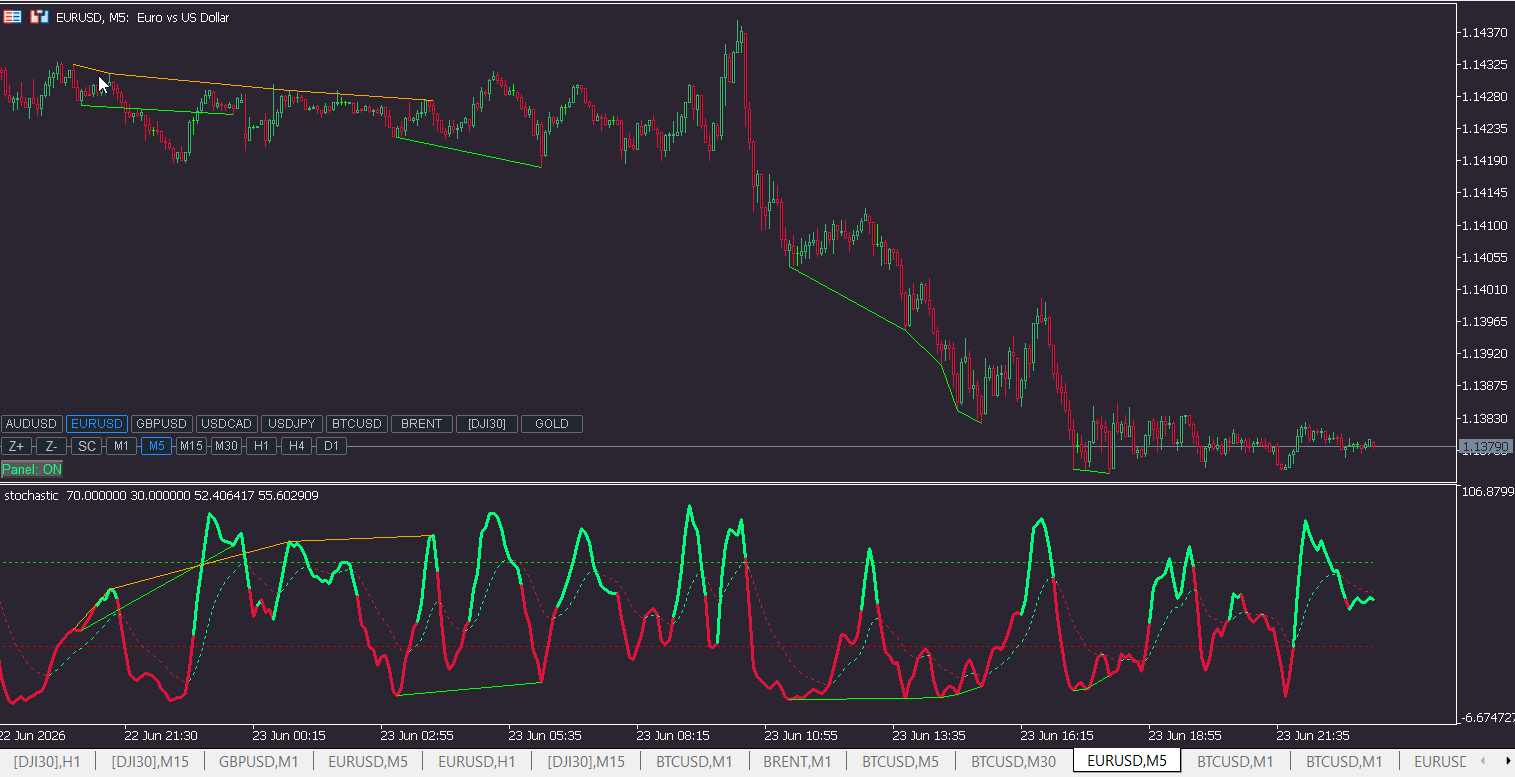1515x777 pixels.
Task: Switch symbol to GBPUSD
Action: [162, 424]
